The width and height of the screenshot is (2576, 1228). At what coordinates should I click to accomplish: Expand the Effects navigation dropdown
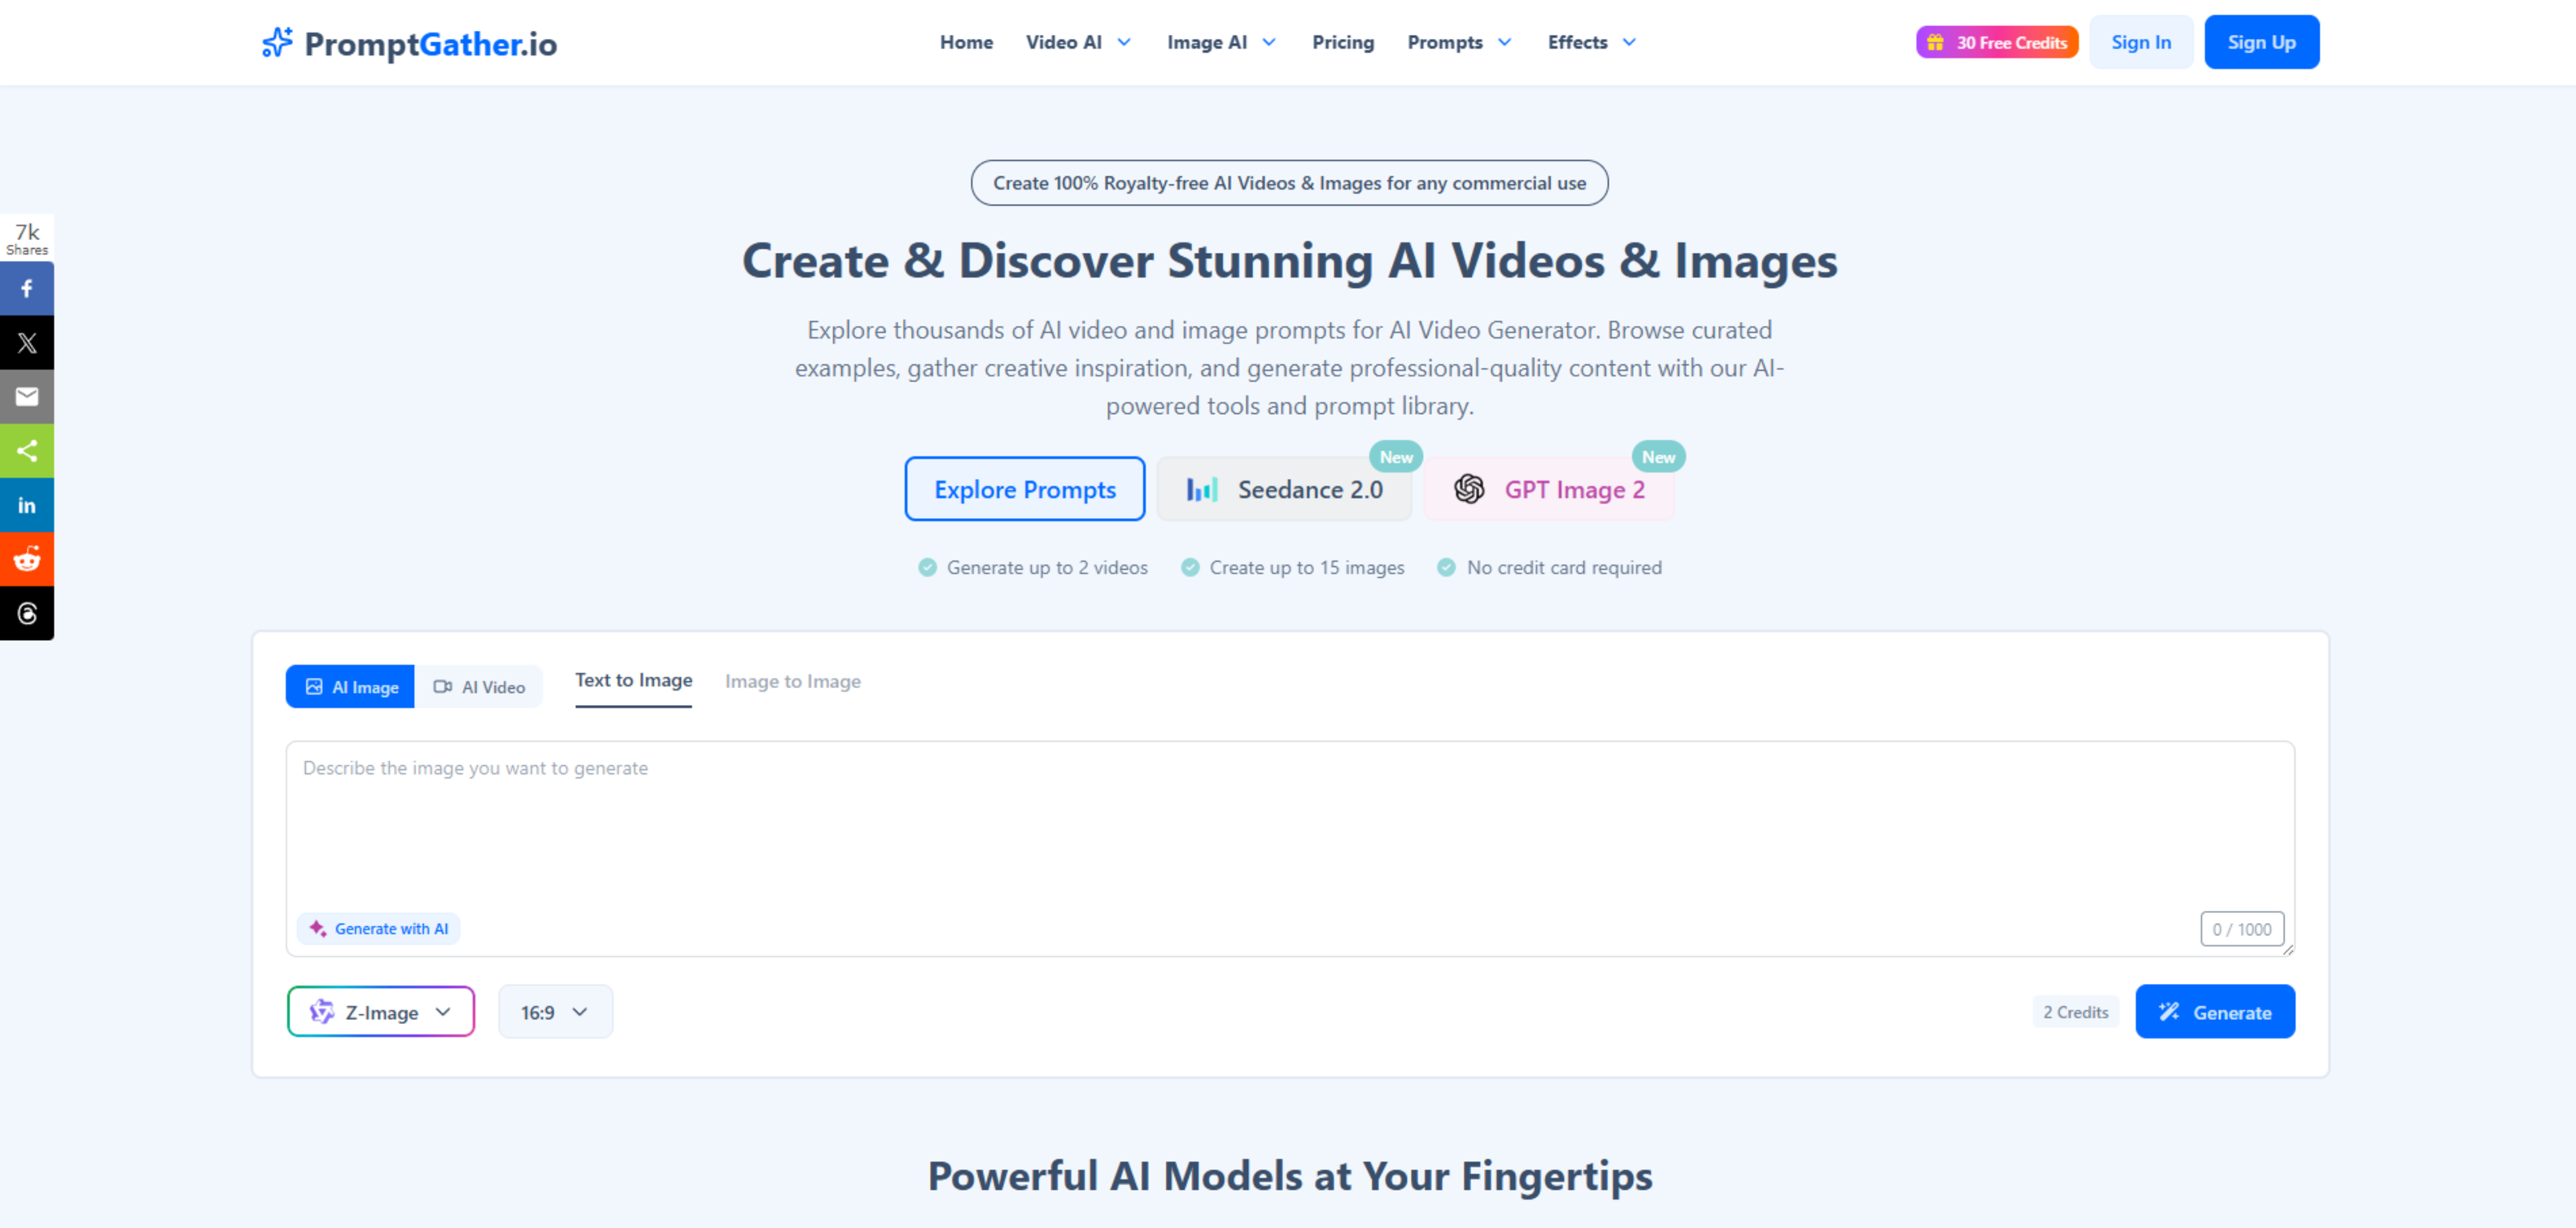point(1591,42)
